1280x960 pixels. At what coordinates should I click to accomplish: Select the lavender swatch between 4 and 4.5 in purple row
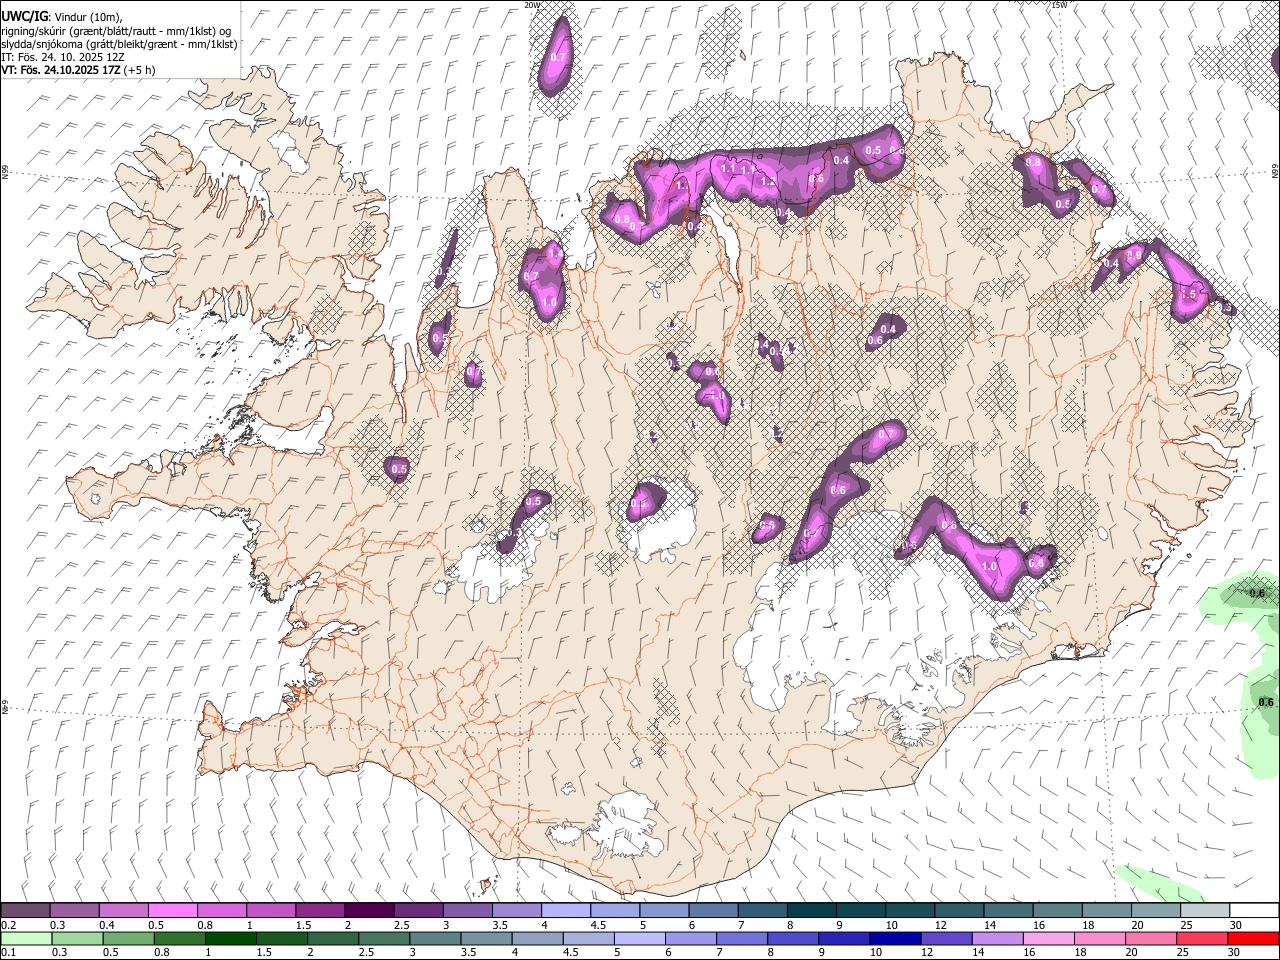pyautogui.click(x=564, y=911)
